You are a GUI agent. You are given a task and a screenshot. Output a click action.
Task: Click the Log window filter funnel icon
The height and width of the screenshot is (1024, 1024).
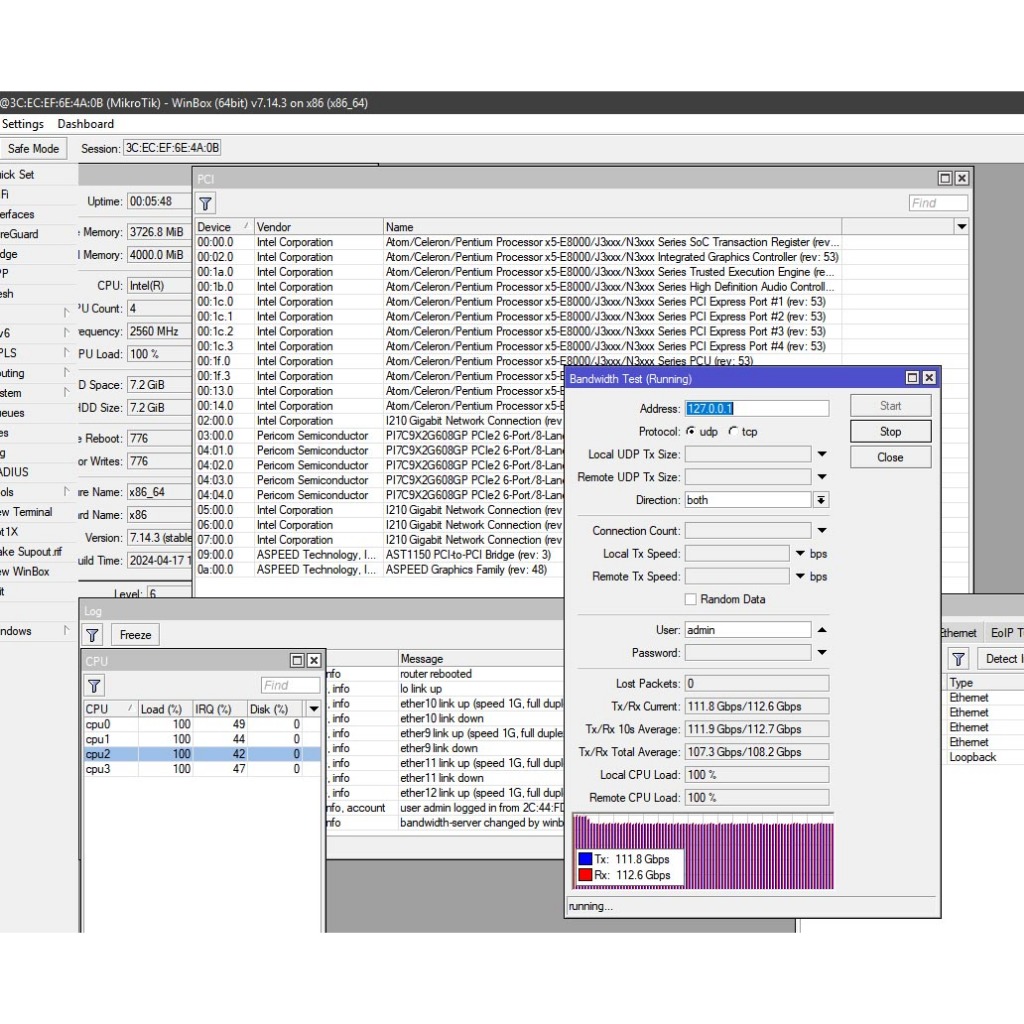coord(92,635)
